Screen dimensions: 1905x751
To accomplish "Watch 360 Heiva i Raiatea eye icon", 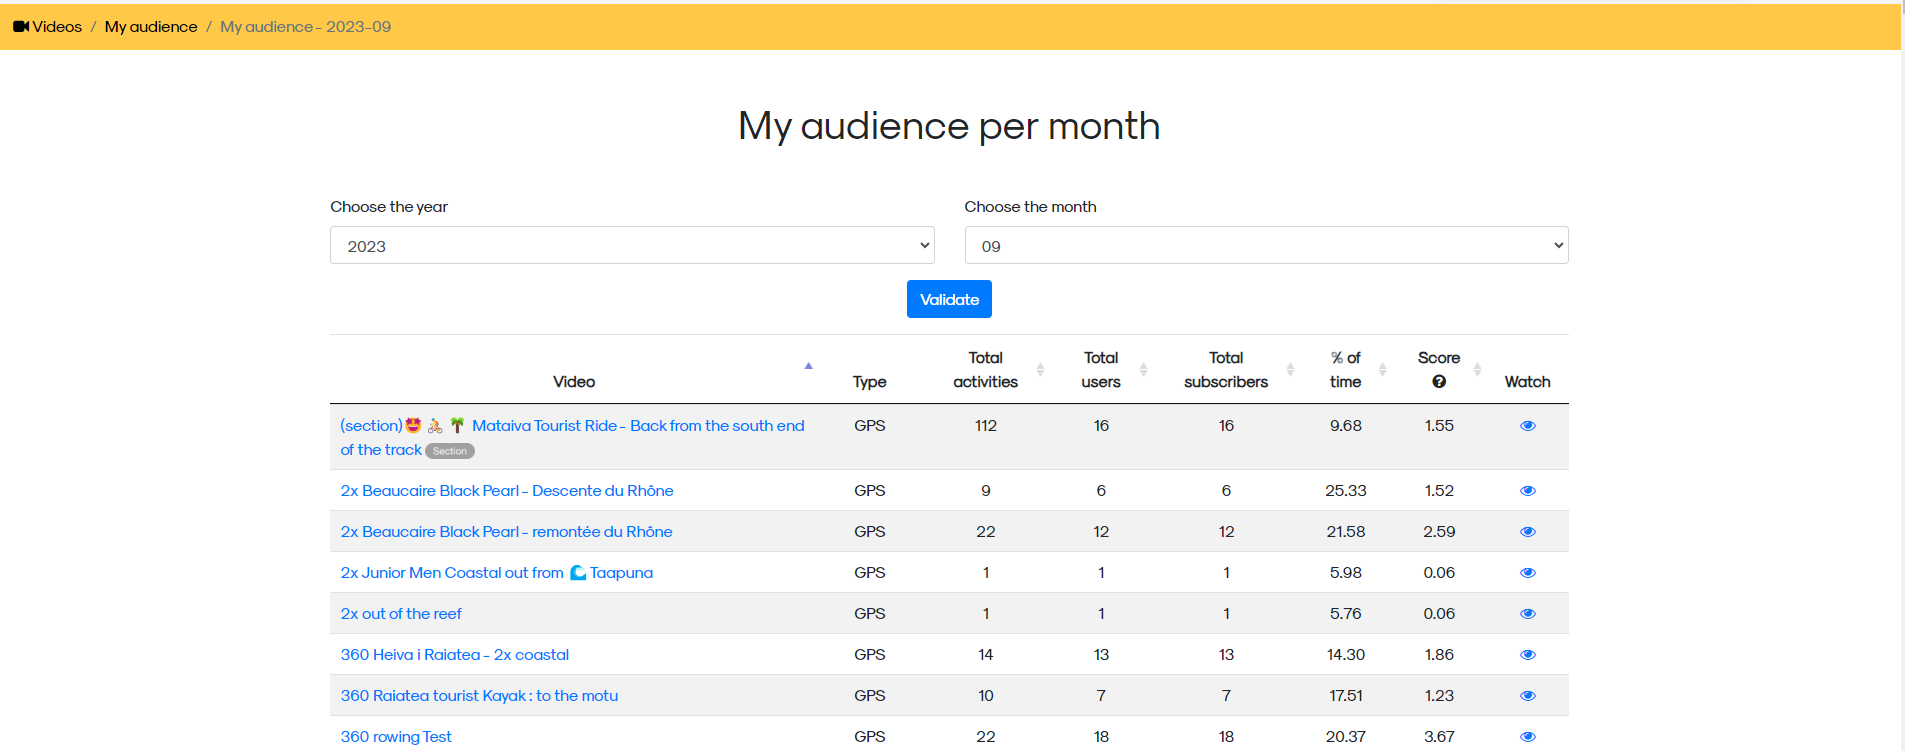I will 1528,655.
